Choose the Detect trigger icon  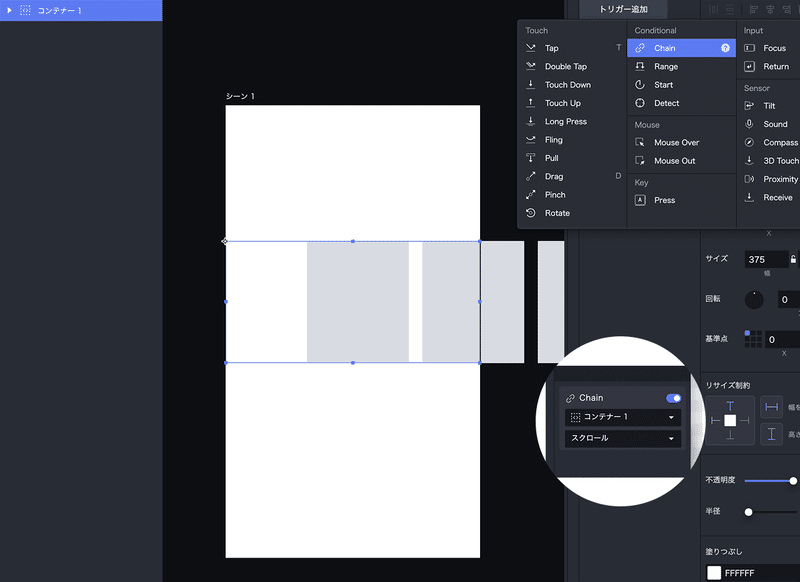coord(640,103)
